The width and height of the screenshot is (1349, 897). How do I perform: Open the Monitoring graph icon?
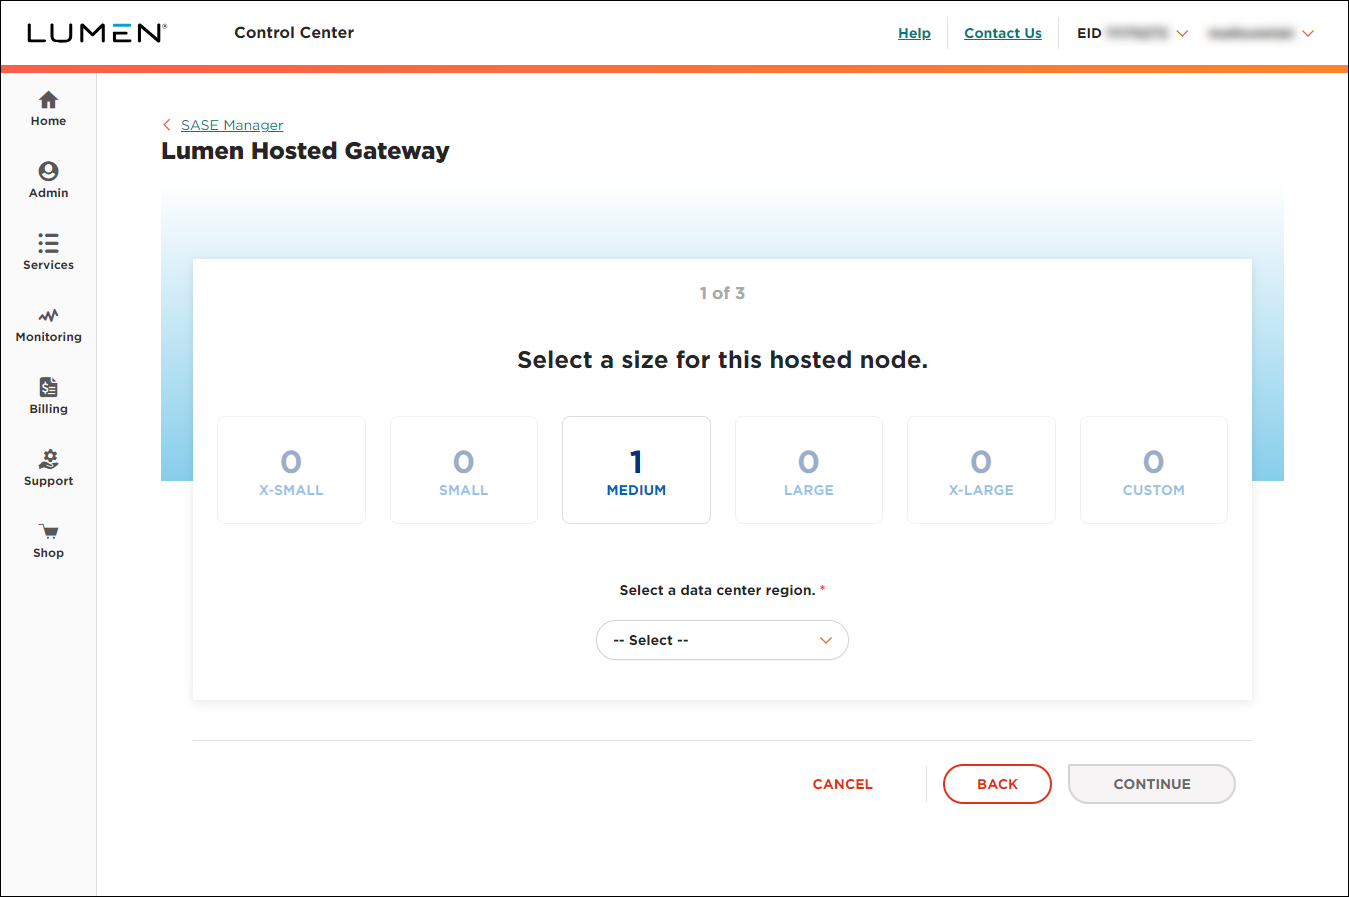[48, 315]
